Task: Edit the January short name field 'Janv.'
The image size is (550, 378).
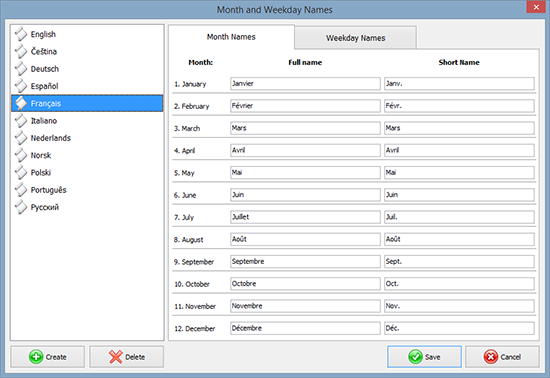Action: pyautogui.click(x=459, y=84)
